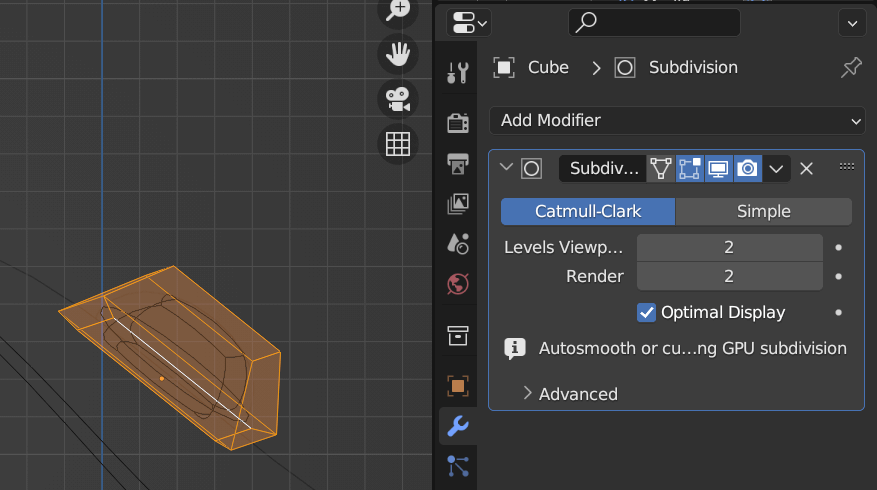Viewport: 877px width, 490px height.
Task: Click Render levels value slider
Action: 729,276
